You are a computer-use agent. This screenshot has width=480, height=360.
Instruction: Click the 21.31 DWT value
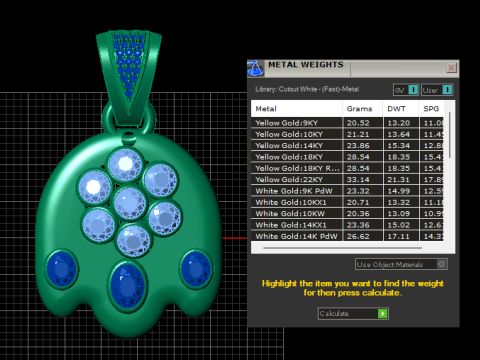[x=399, y=180]
